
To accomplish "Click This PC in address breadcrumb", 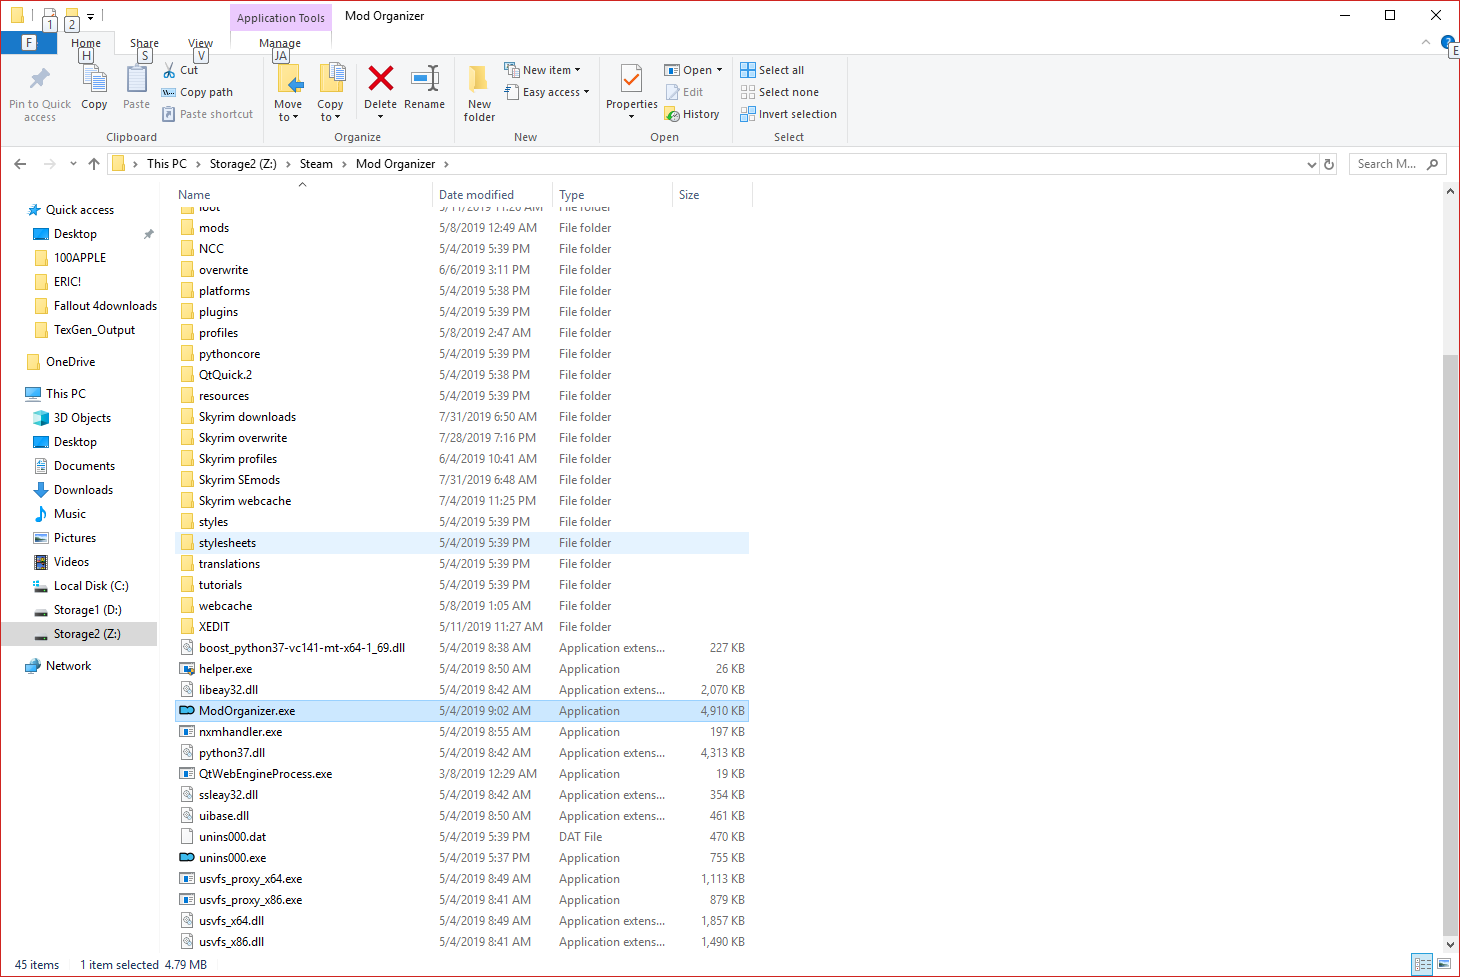I will [x=167, y=164].
